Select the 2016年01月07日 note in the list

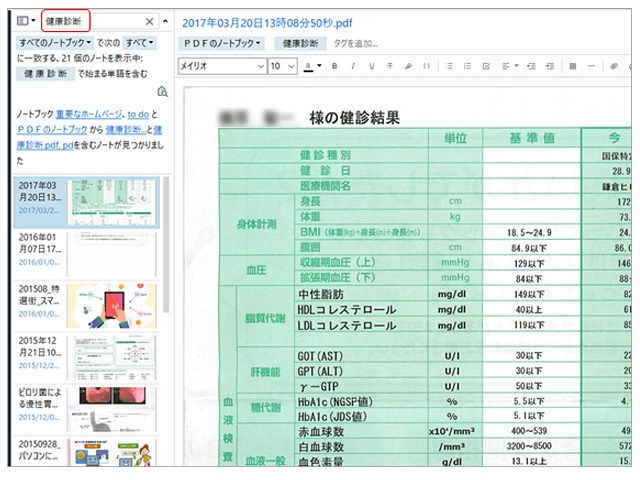point(87,254)
